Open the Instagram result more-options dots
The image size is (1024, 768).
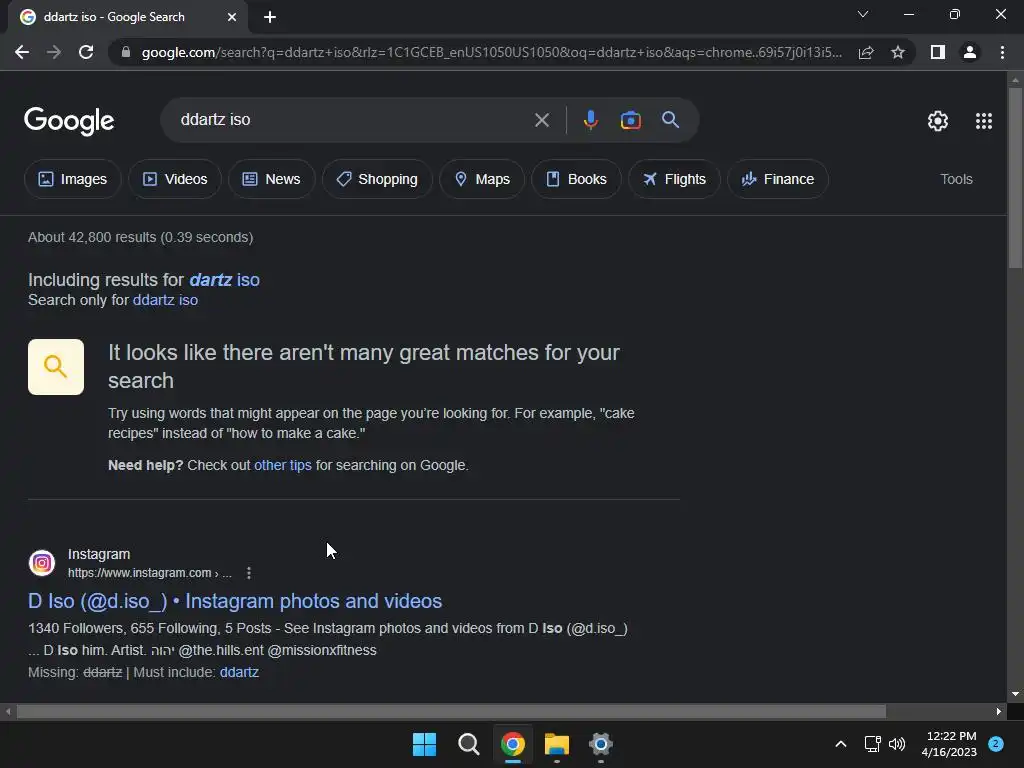249,573
